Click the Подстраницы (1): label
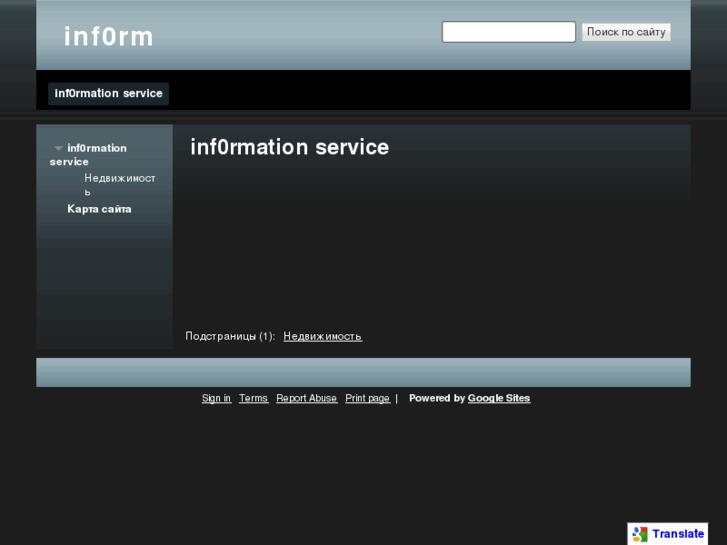The image size is (727, 545). tap(230, 336)
